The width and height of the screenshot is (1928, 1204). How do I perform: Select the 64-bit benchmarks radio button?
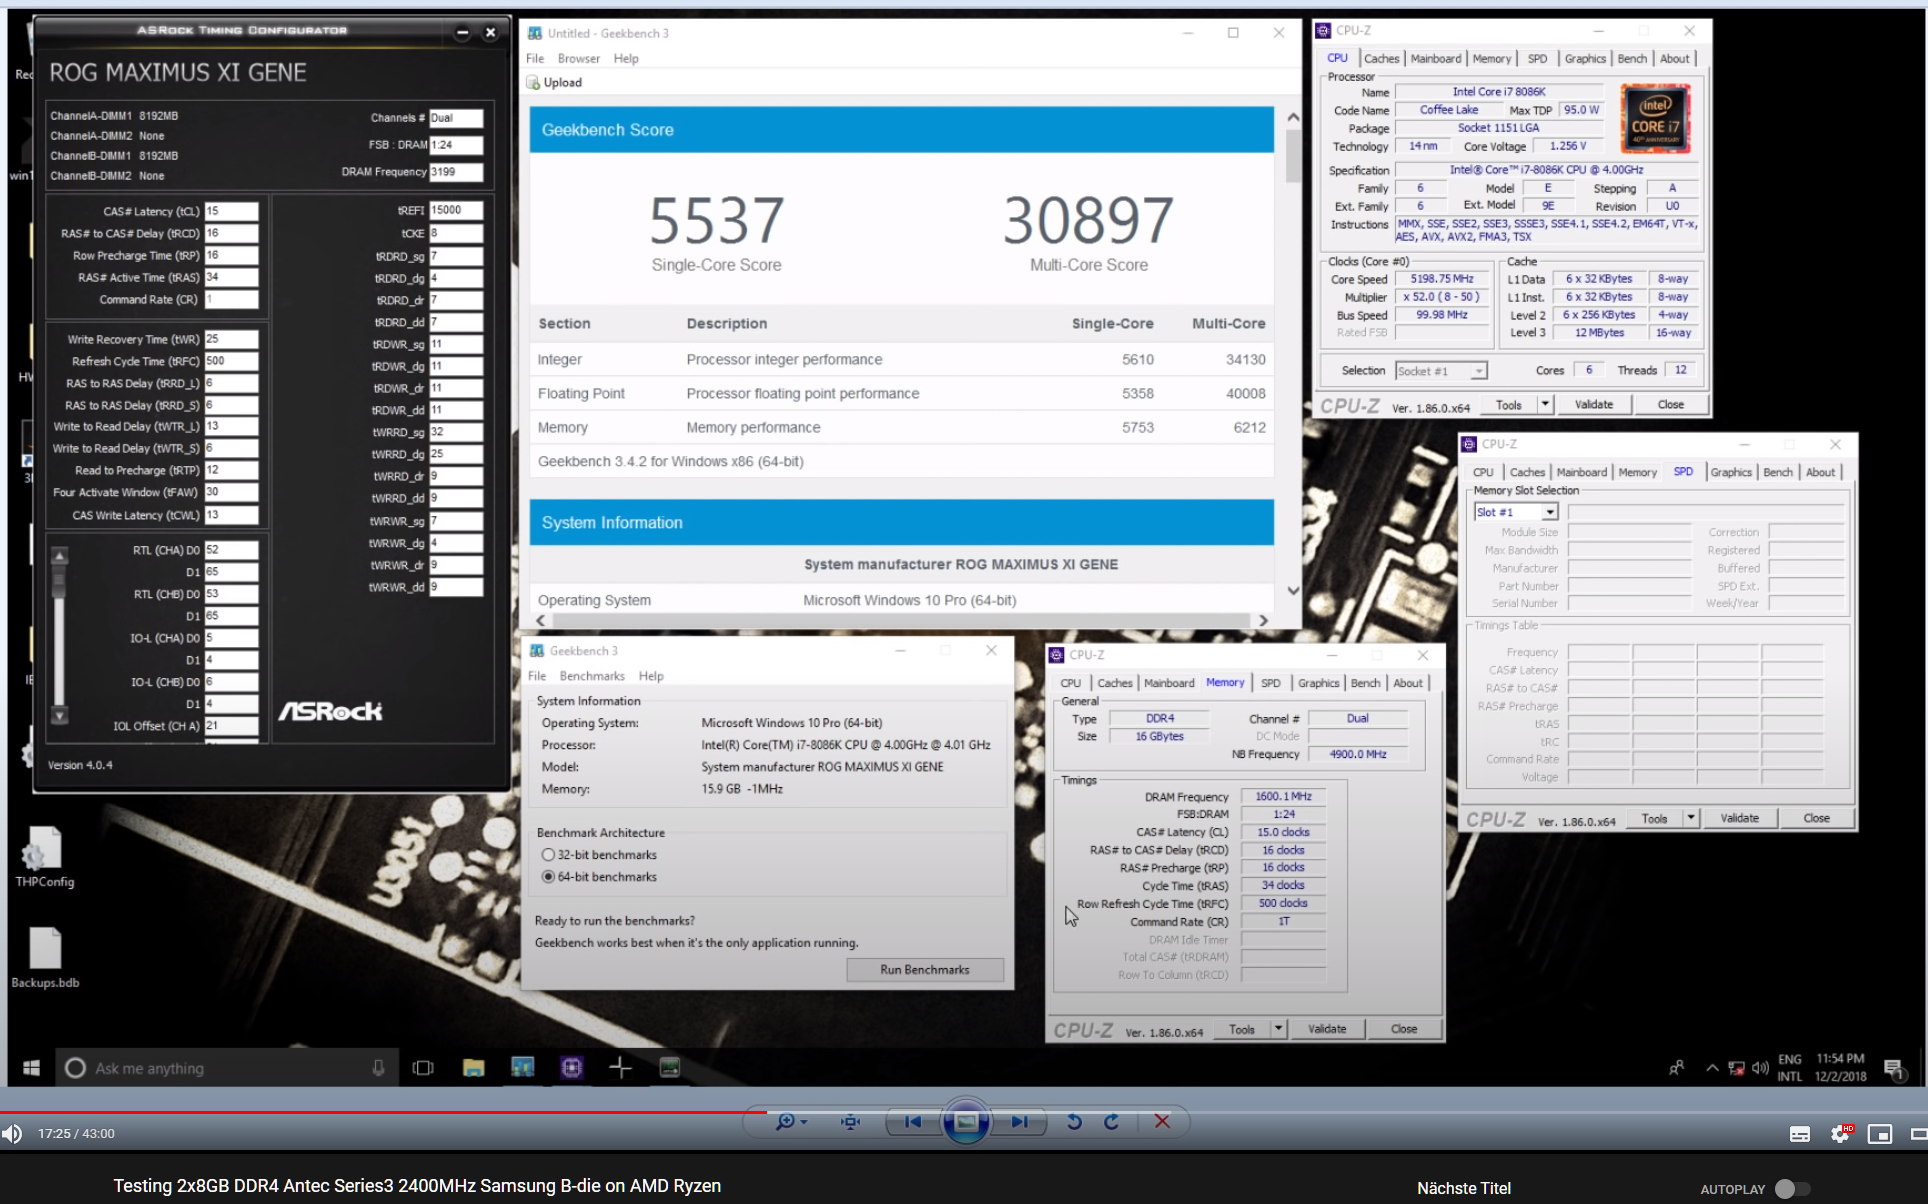click(x=548, y=877)
